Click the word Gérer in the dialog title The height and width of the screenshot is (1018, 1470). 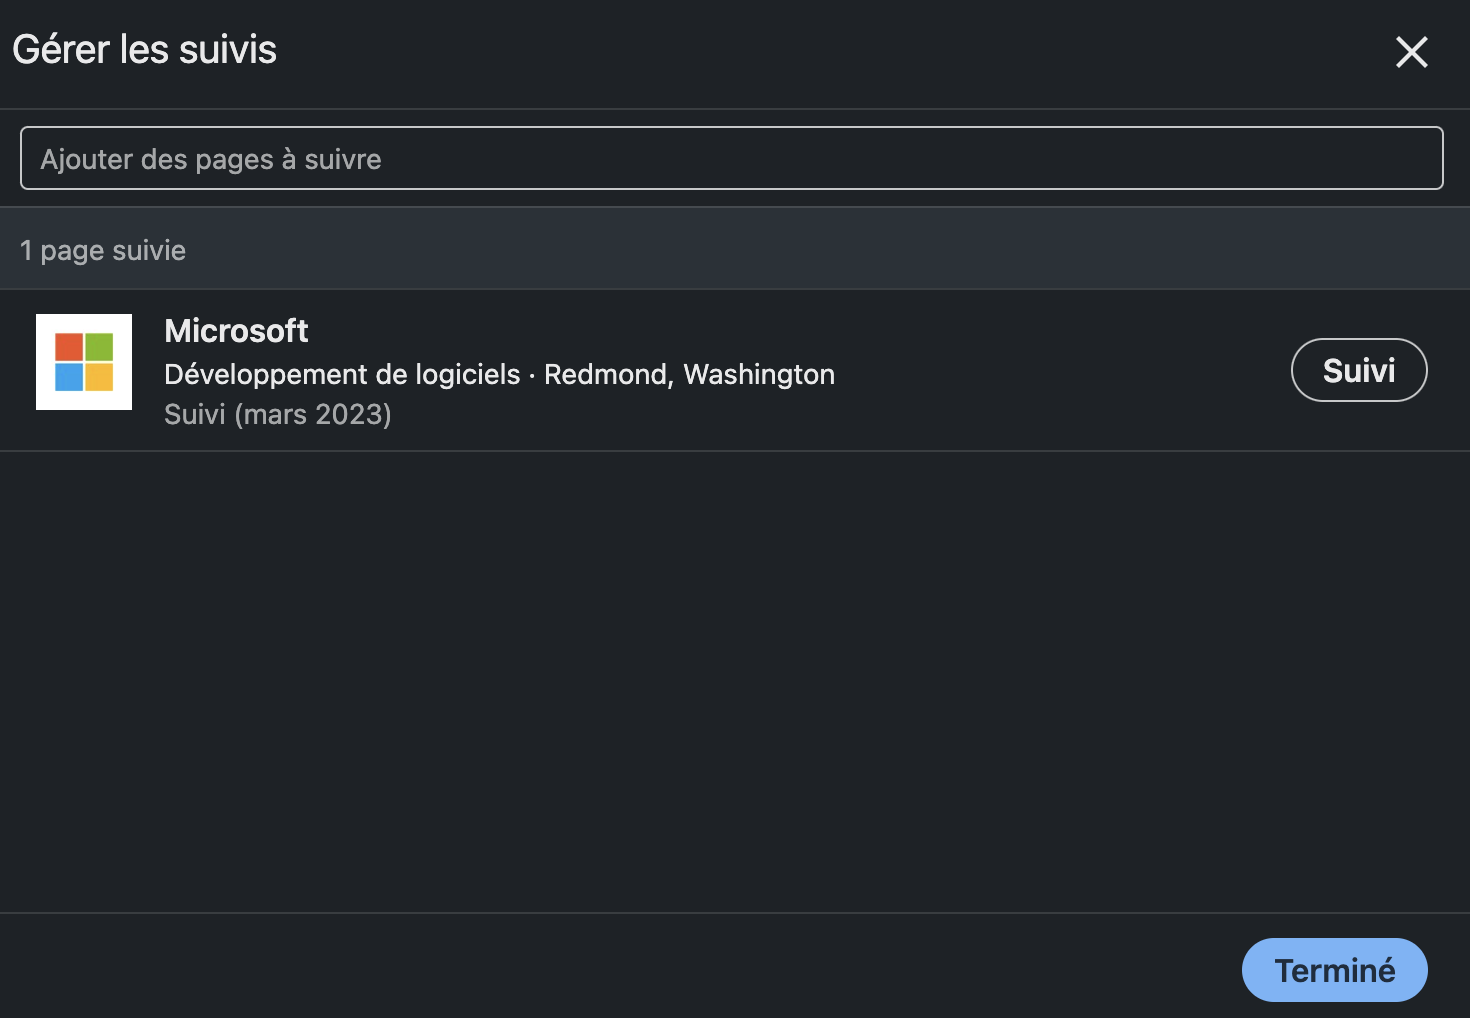[x=61, y=50]
